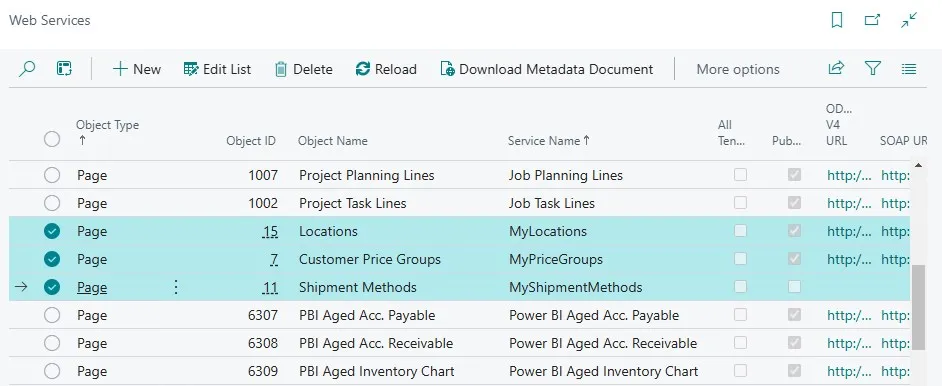Viewport: 942px width, 386px height.
Task: Sort by Service Name column header
Action: [549, 141]
